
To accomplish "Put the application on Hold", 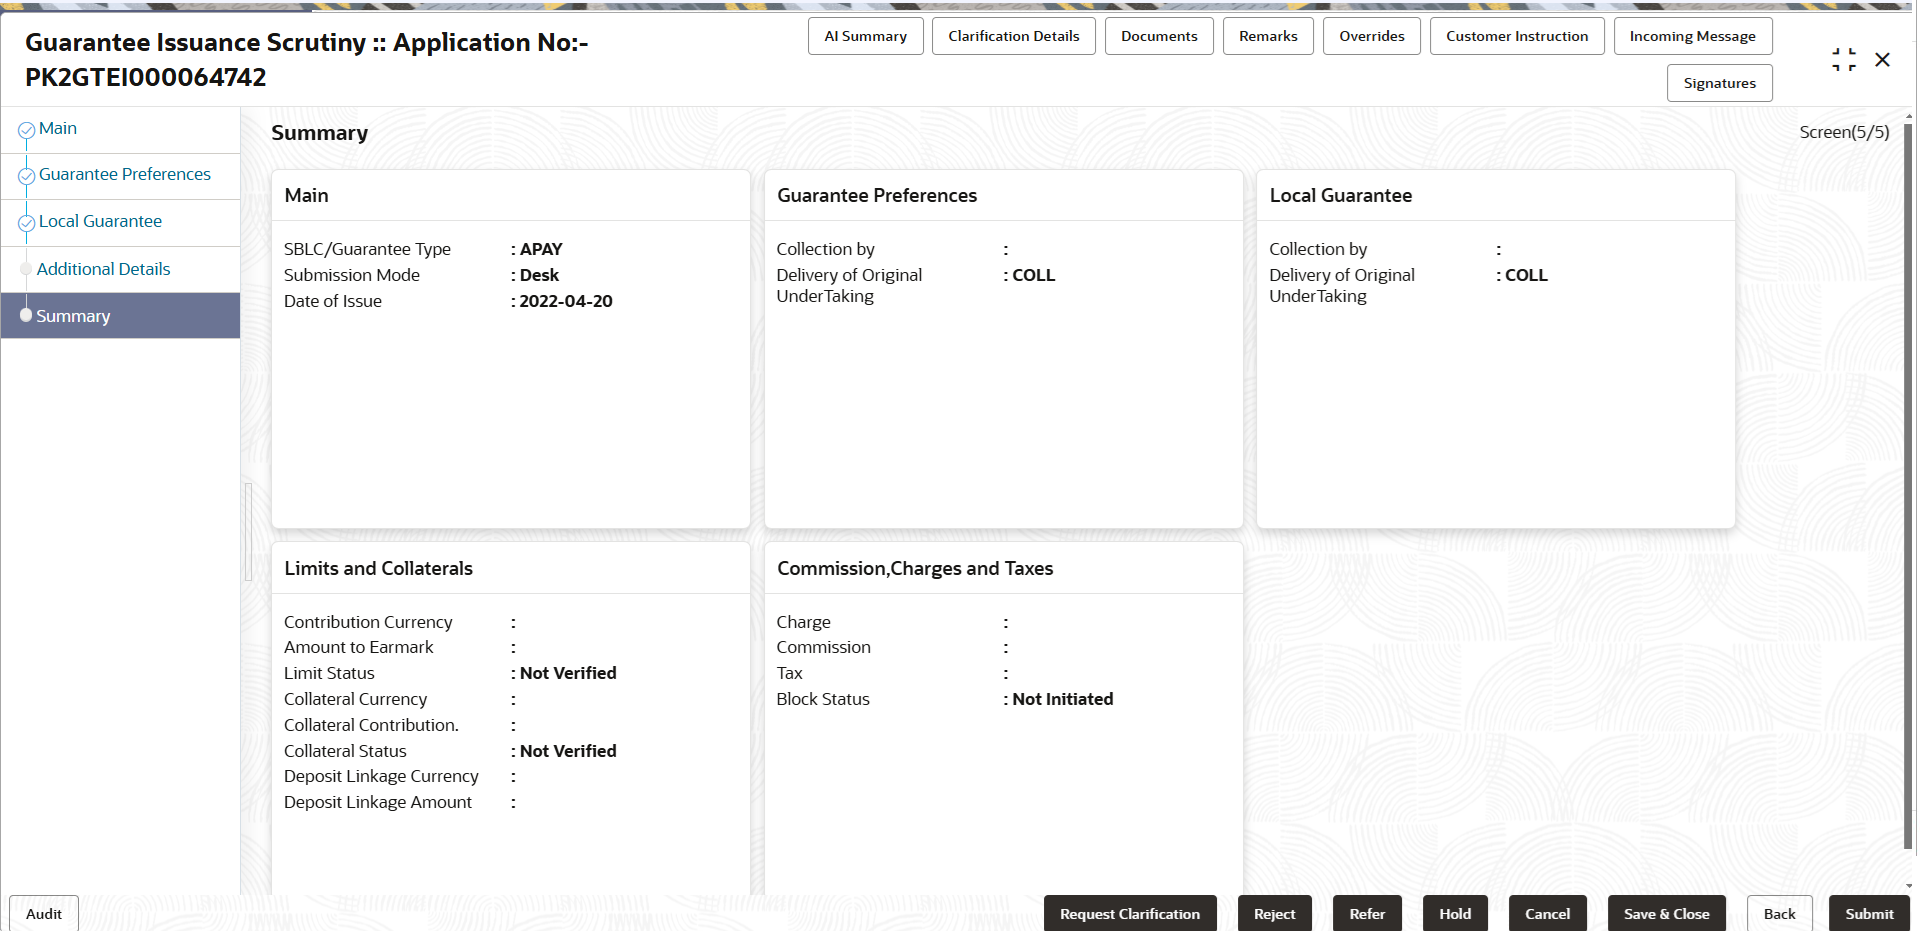I will pyautogui.click(x=1455, y=913).
